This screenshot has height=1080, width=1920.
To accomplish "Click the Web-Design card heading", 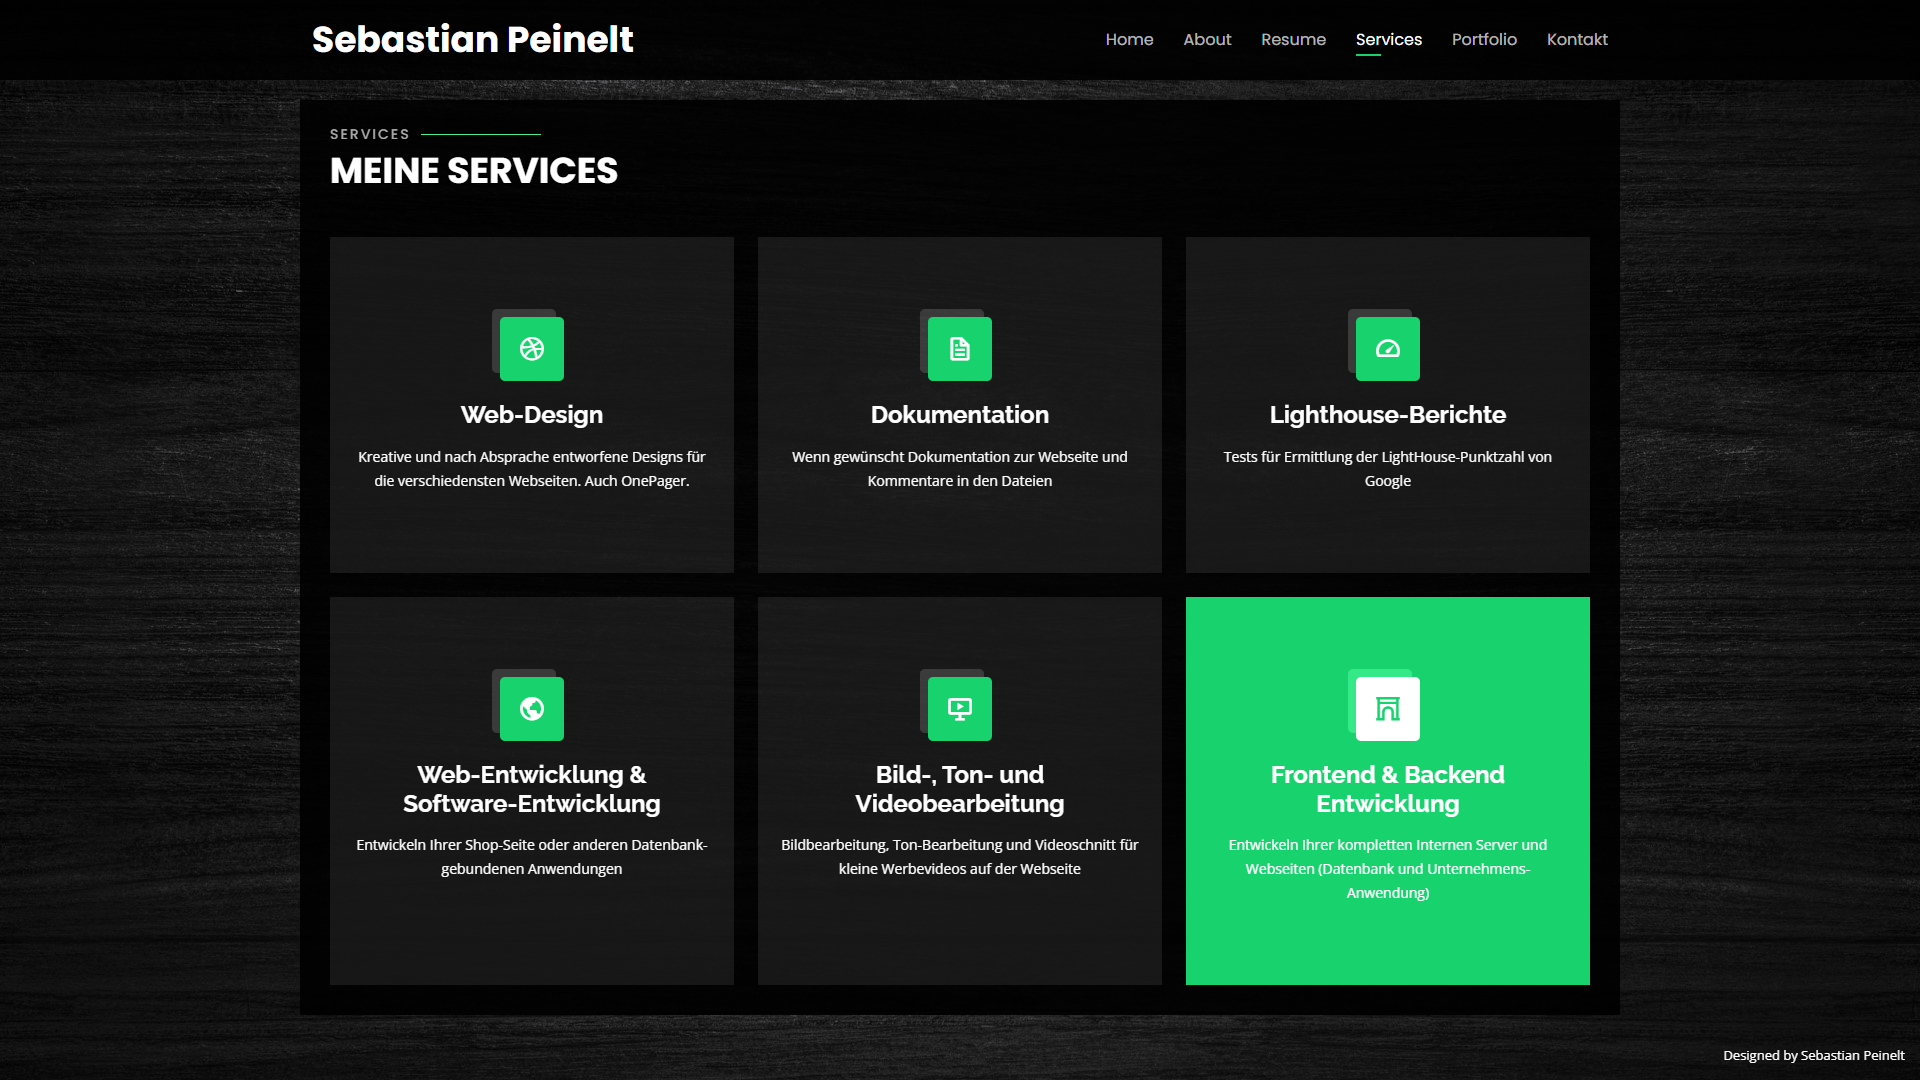I will [x=532, y=414].
